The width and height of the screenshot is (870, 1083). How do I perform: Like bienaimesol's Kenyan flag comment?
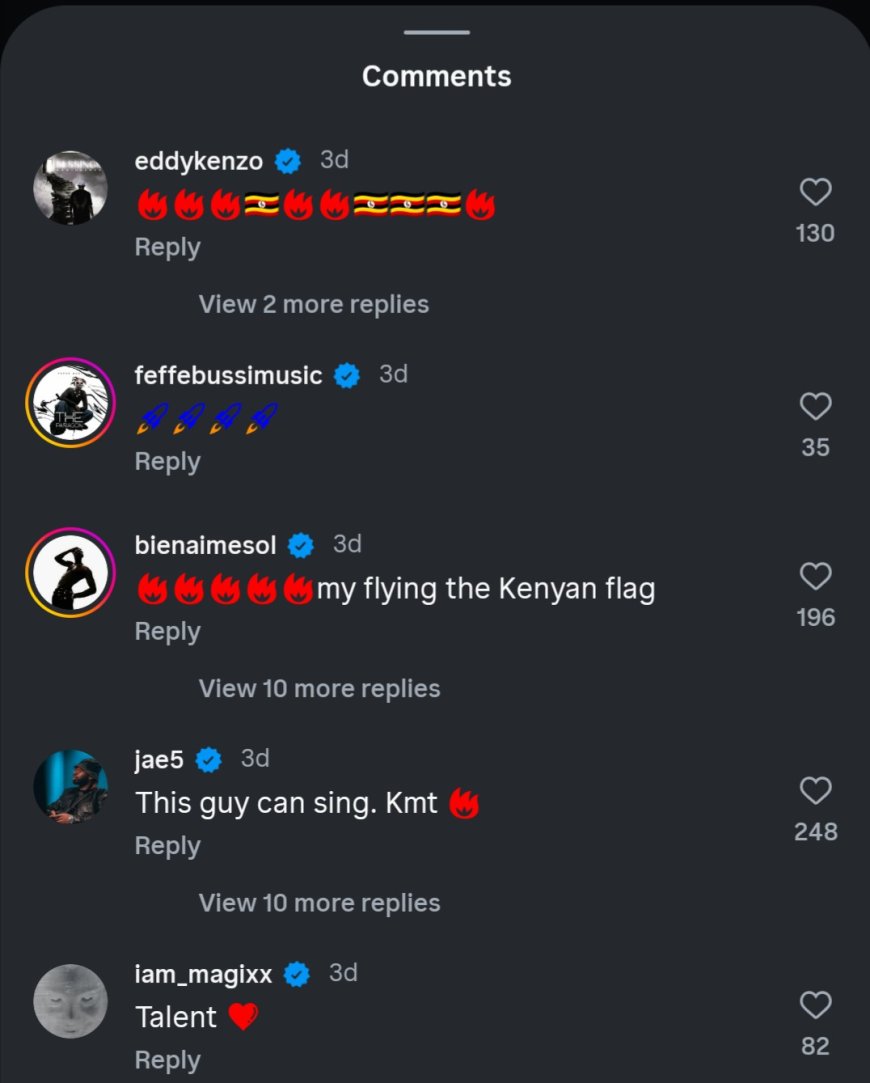click(816, 576)
